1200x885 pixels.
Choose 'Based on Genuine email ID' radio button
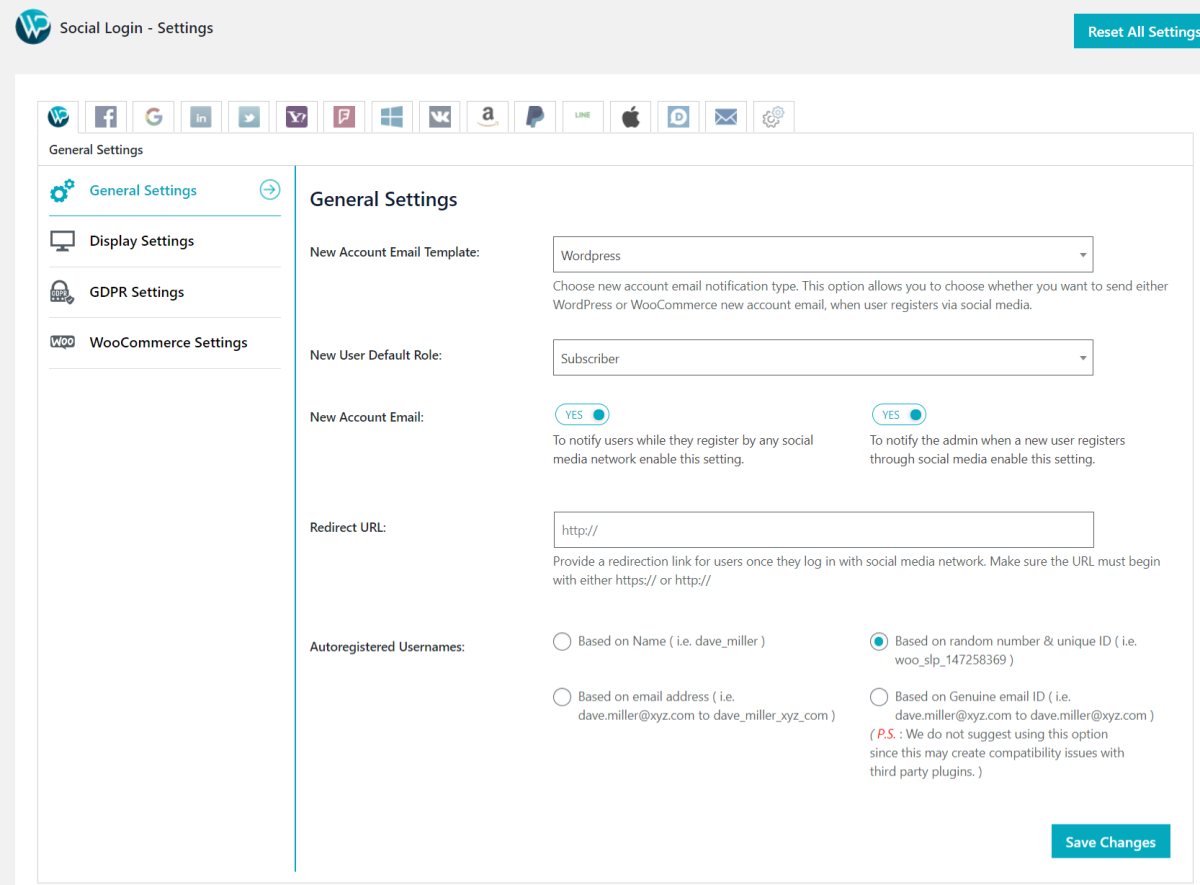879,697
